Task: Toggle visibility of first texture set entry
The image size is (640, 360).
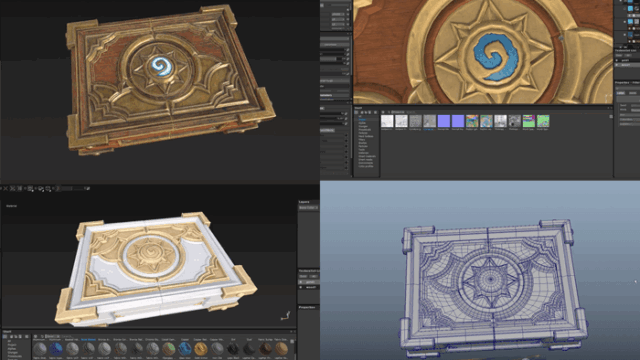Action: [301, 282]
